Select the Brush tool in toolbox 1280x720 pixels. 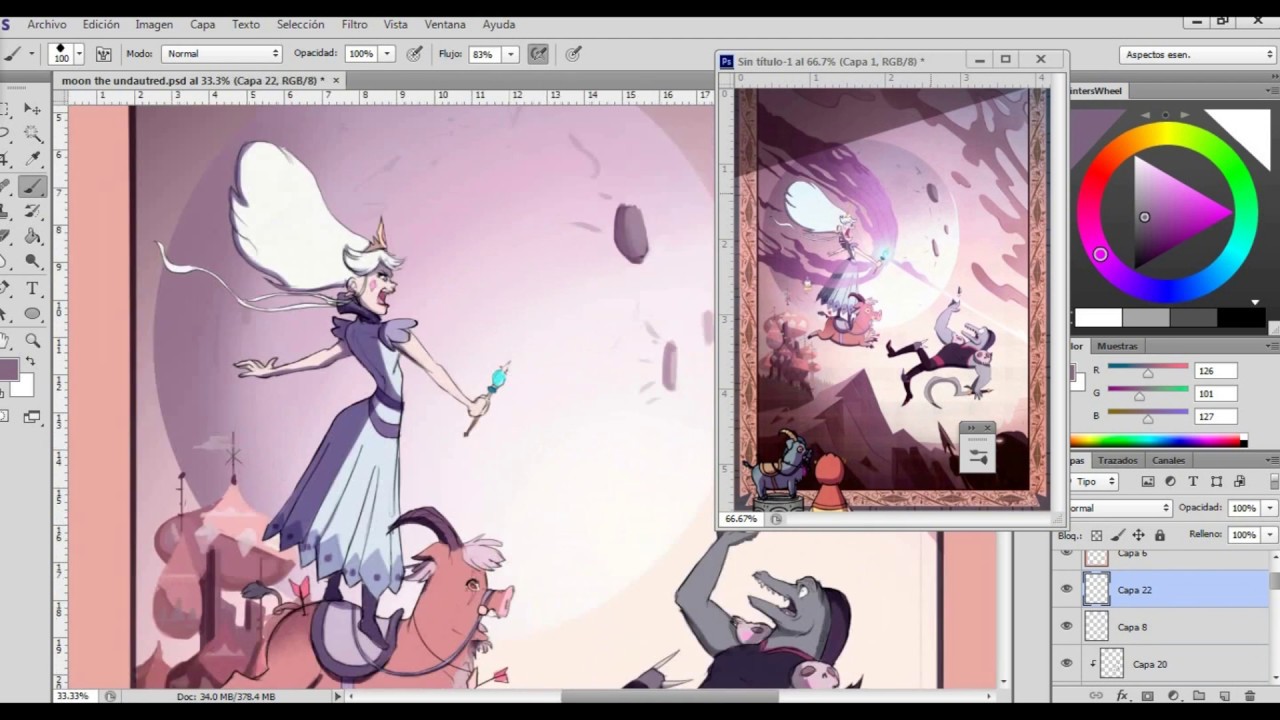(x=33, y=186)
